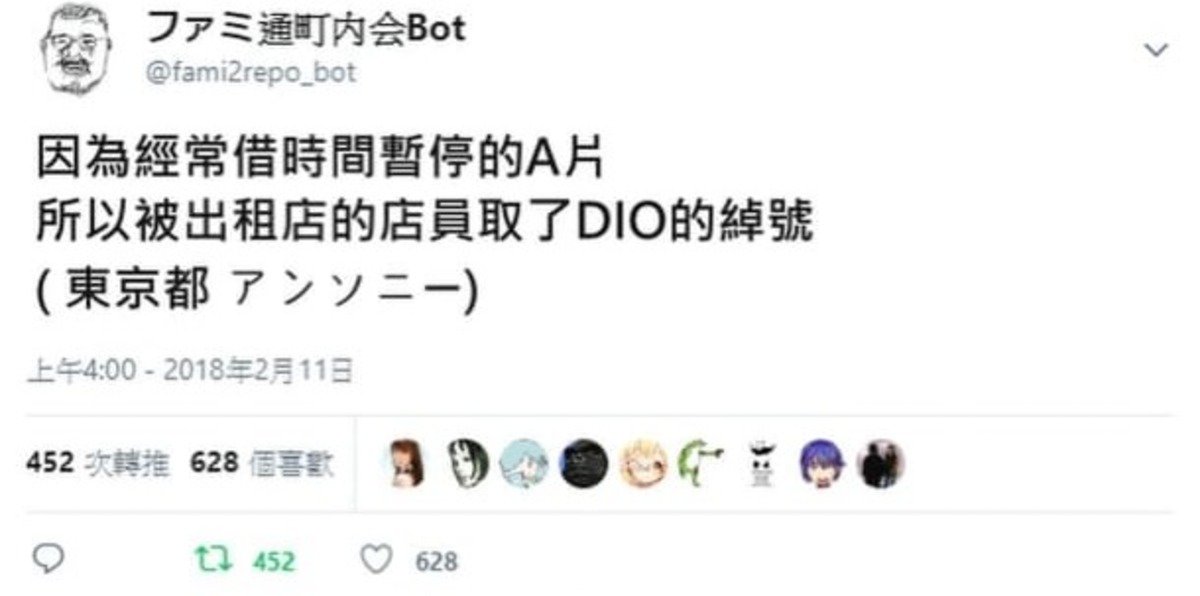
Task: Open the tweet timestamp 上午4:00 2018年2月11日
Action: (x=190, y=371)
